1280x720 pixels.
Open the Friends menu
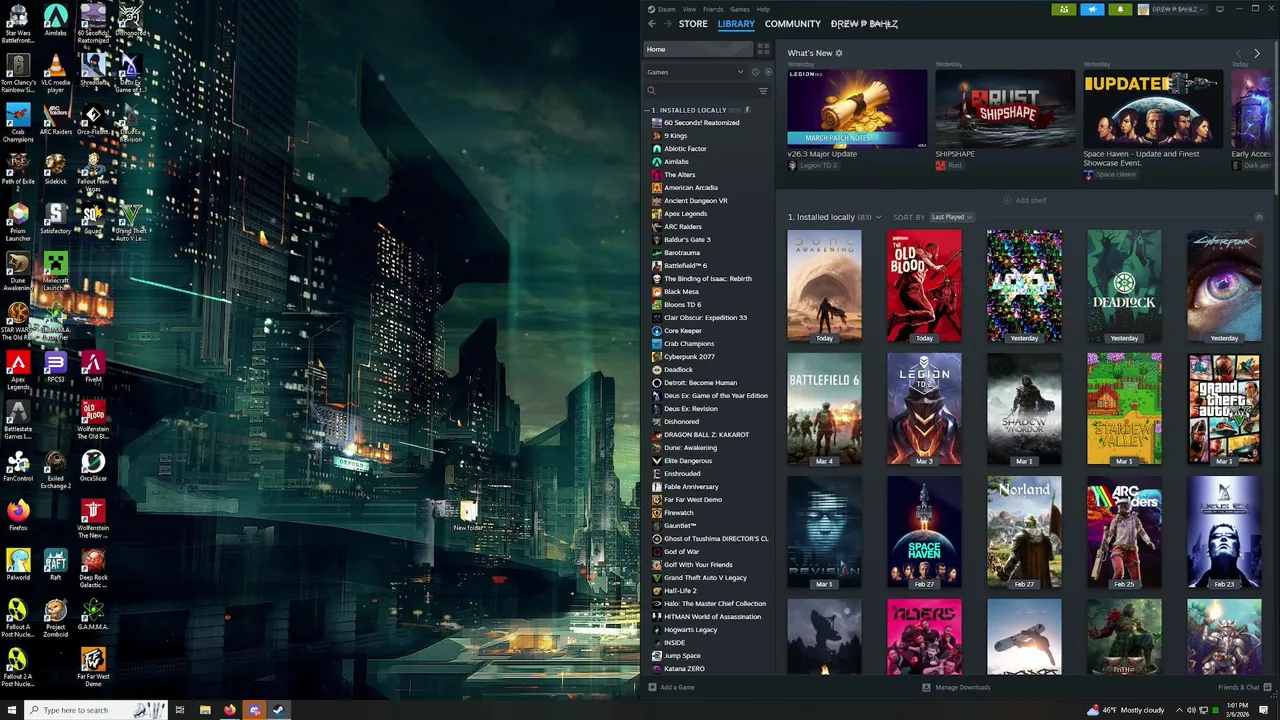coord(713,9)
